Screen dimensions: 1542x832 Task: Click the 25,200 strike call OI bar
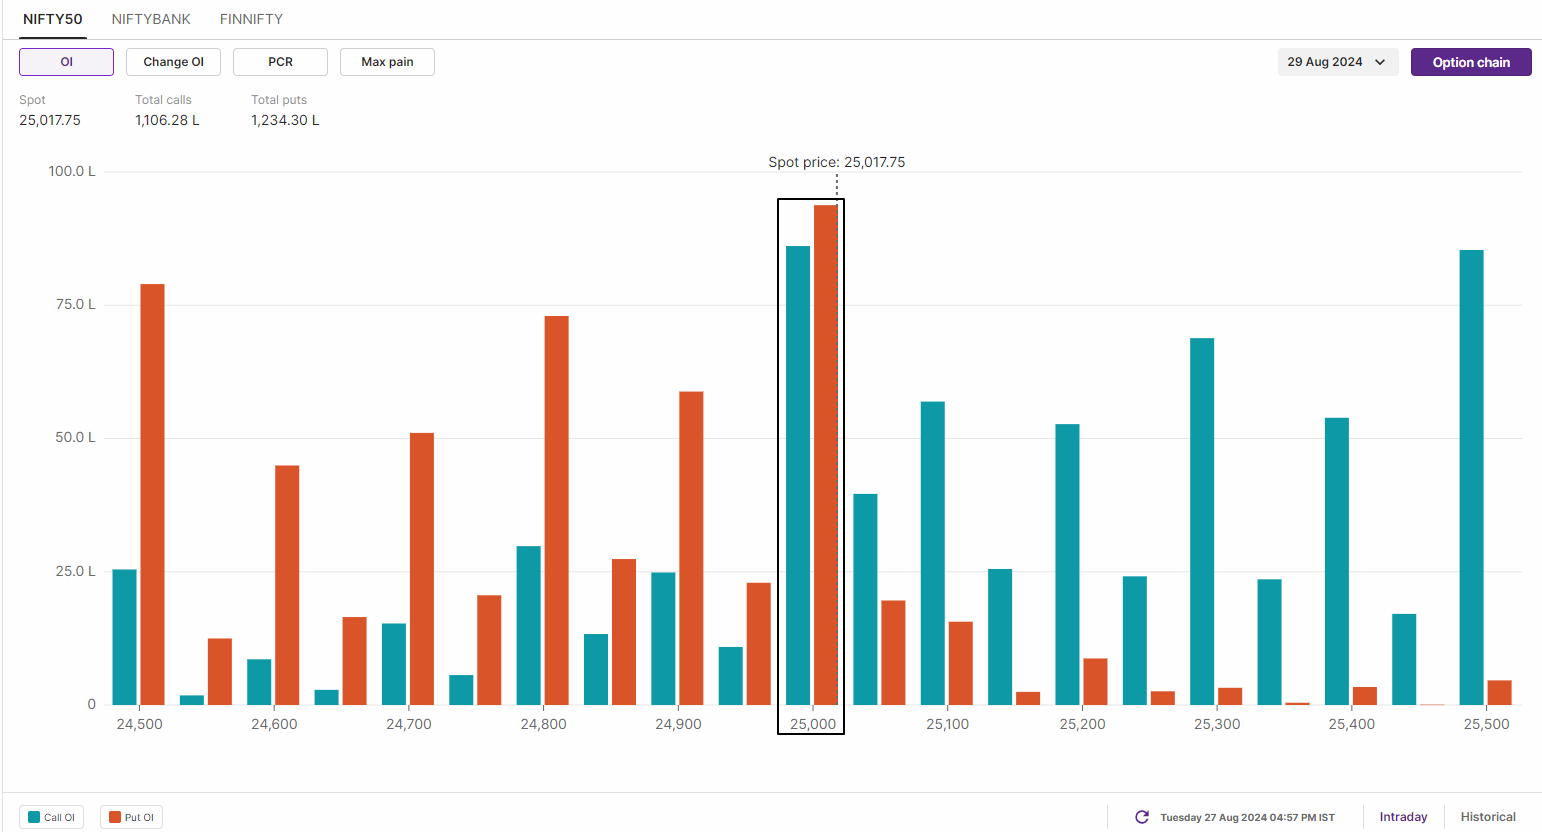1067,564
